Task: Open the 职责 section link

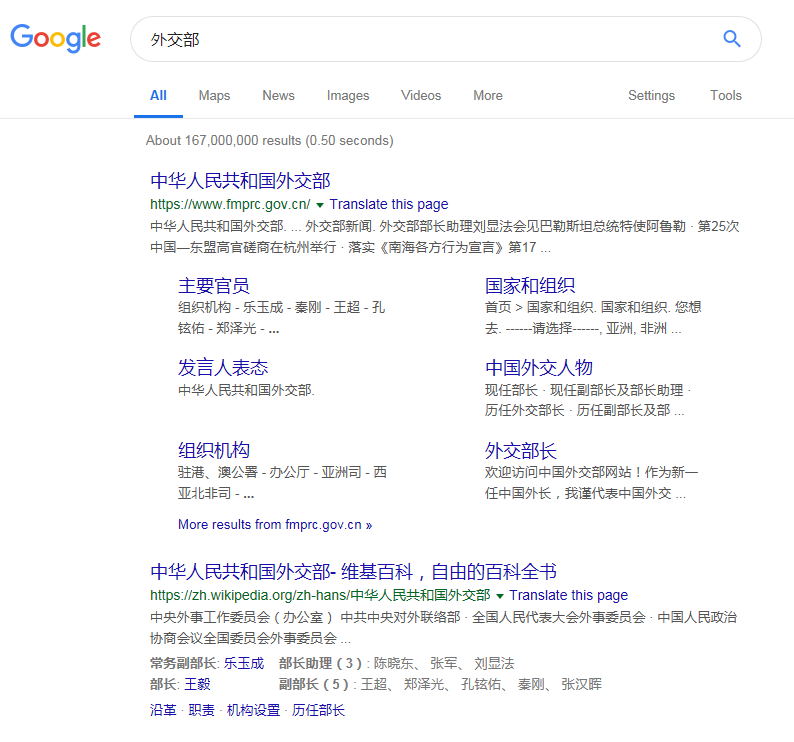Action: click(202, 710)
